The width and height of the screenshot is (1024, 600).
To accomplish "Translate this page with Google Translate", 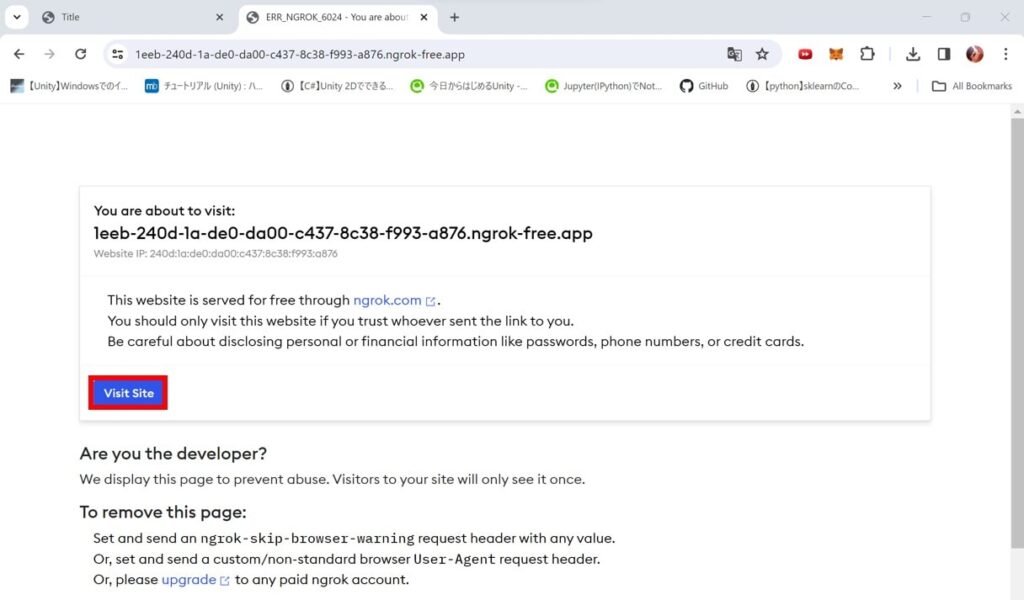I will (x=735, y=54).
